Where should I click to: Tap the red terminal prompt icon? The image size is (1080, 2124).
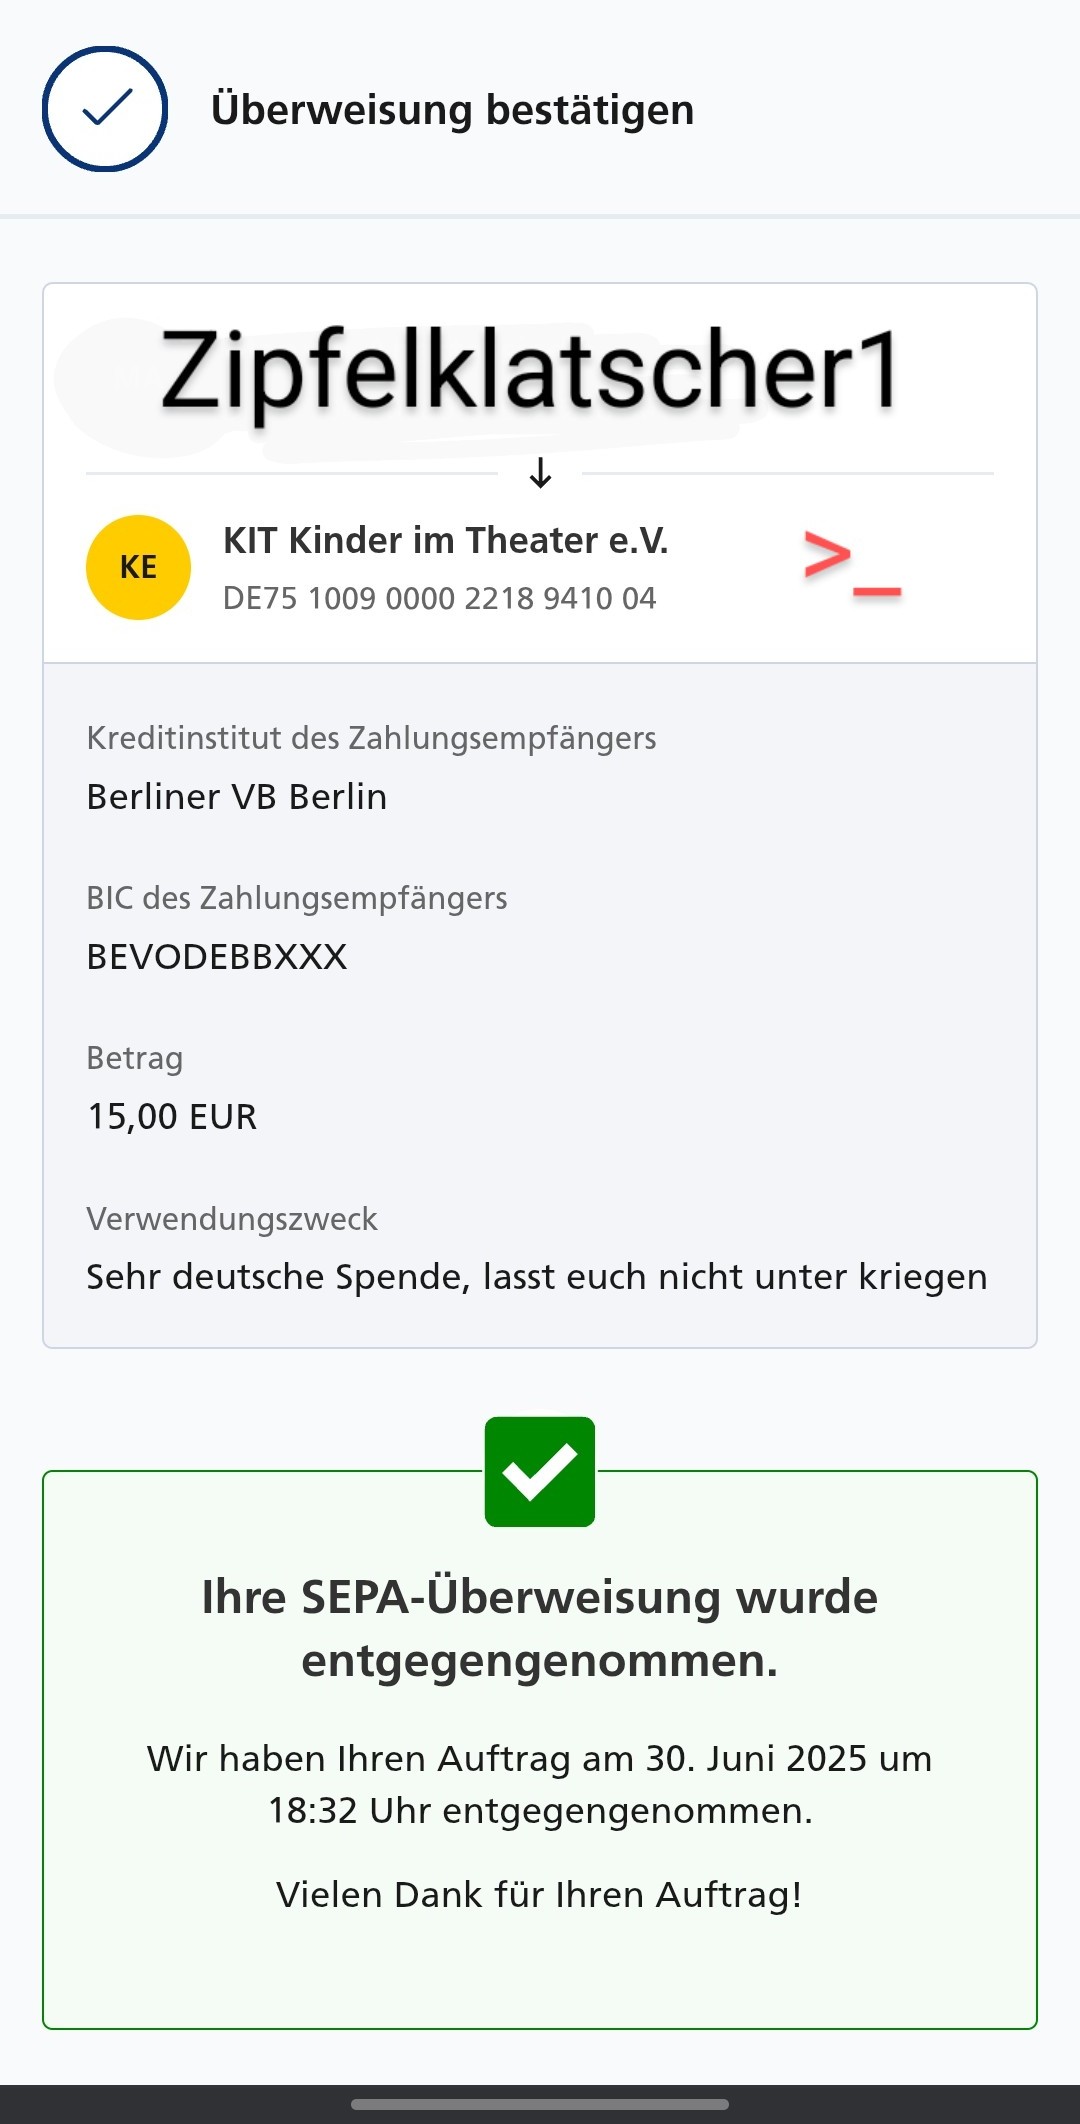coord(852,566)
